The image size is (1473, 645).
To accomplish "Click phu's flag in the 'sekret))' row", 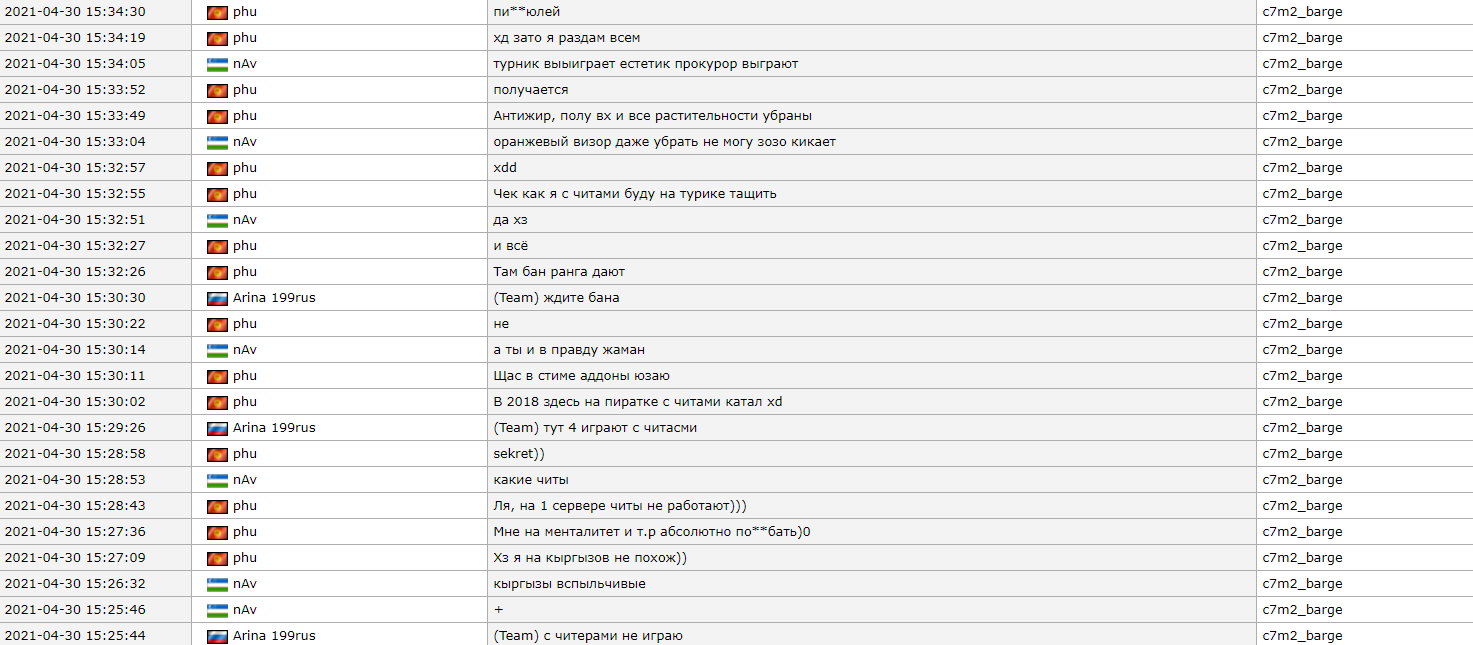I will [x=217, y=454].
